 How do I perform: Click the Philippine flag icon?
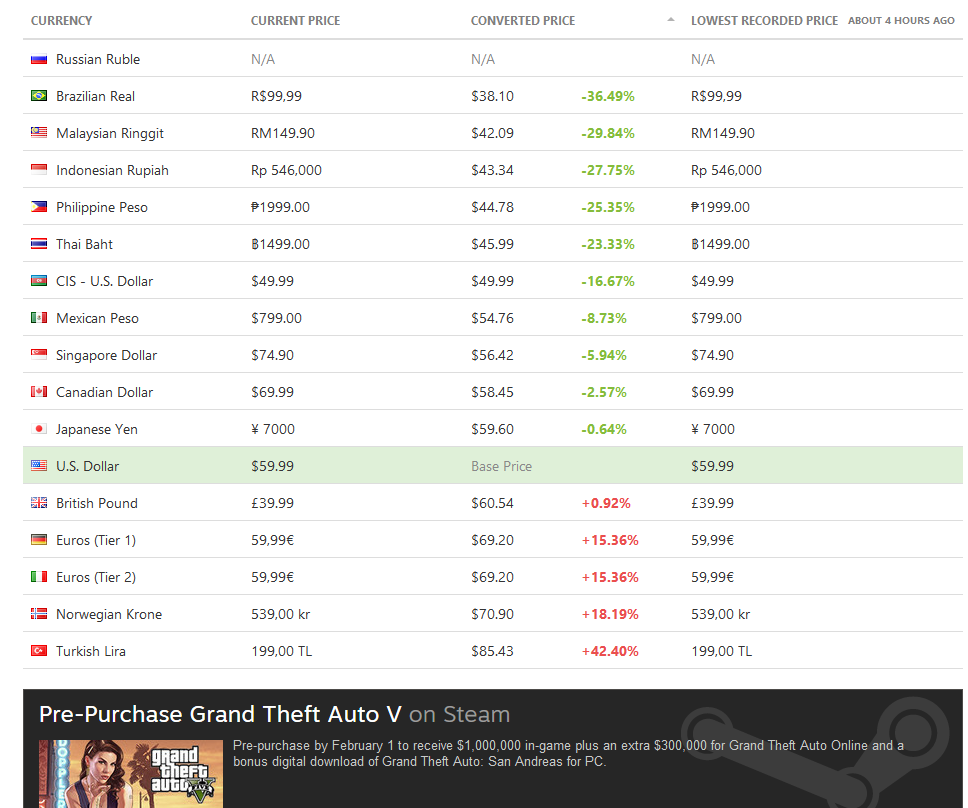click(39, 207)
